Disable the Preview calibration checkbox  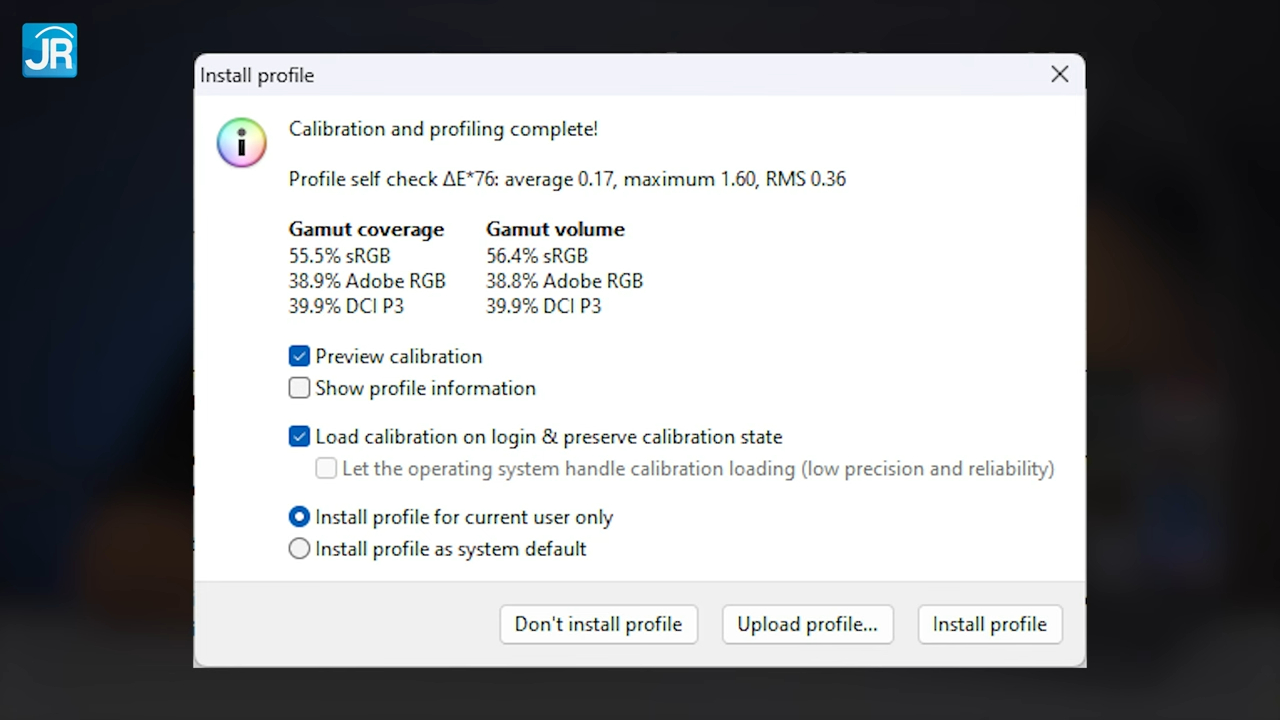[x=299, y=356]
